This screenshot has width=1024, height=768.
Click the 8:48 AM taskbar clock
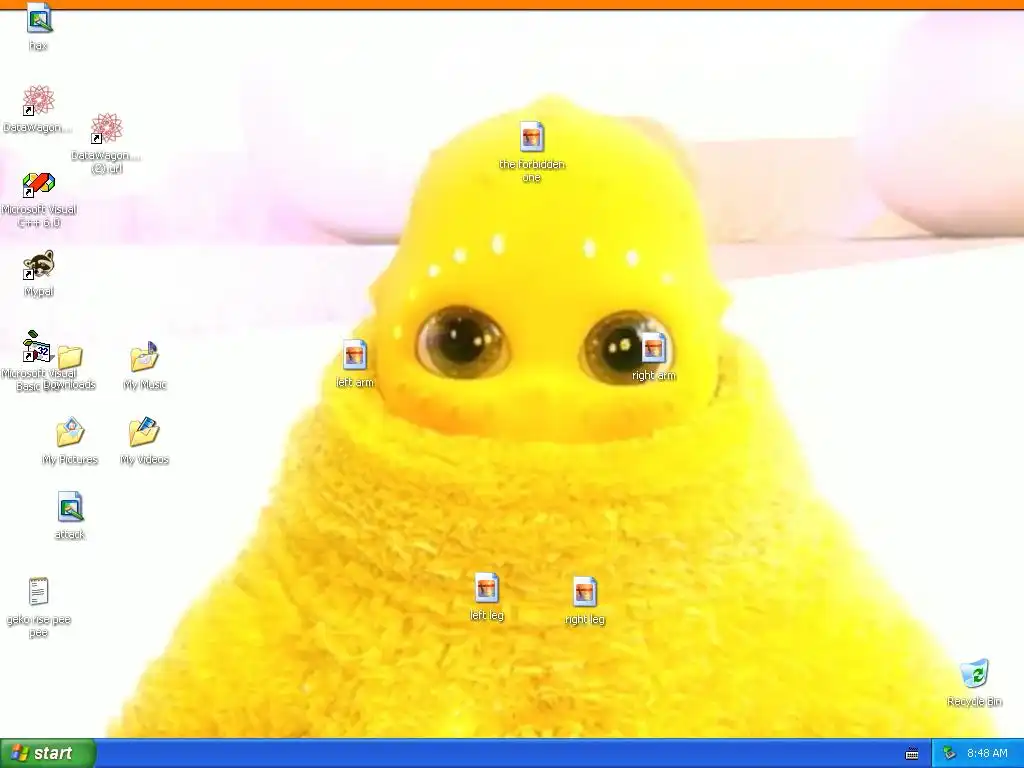(x=987, y=753)
